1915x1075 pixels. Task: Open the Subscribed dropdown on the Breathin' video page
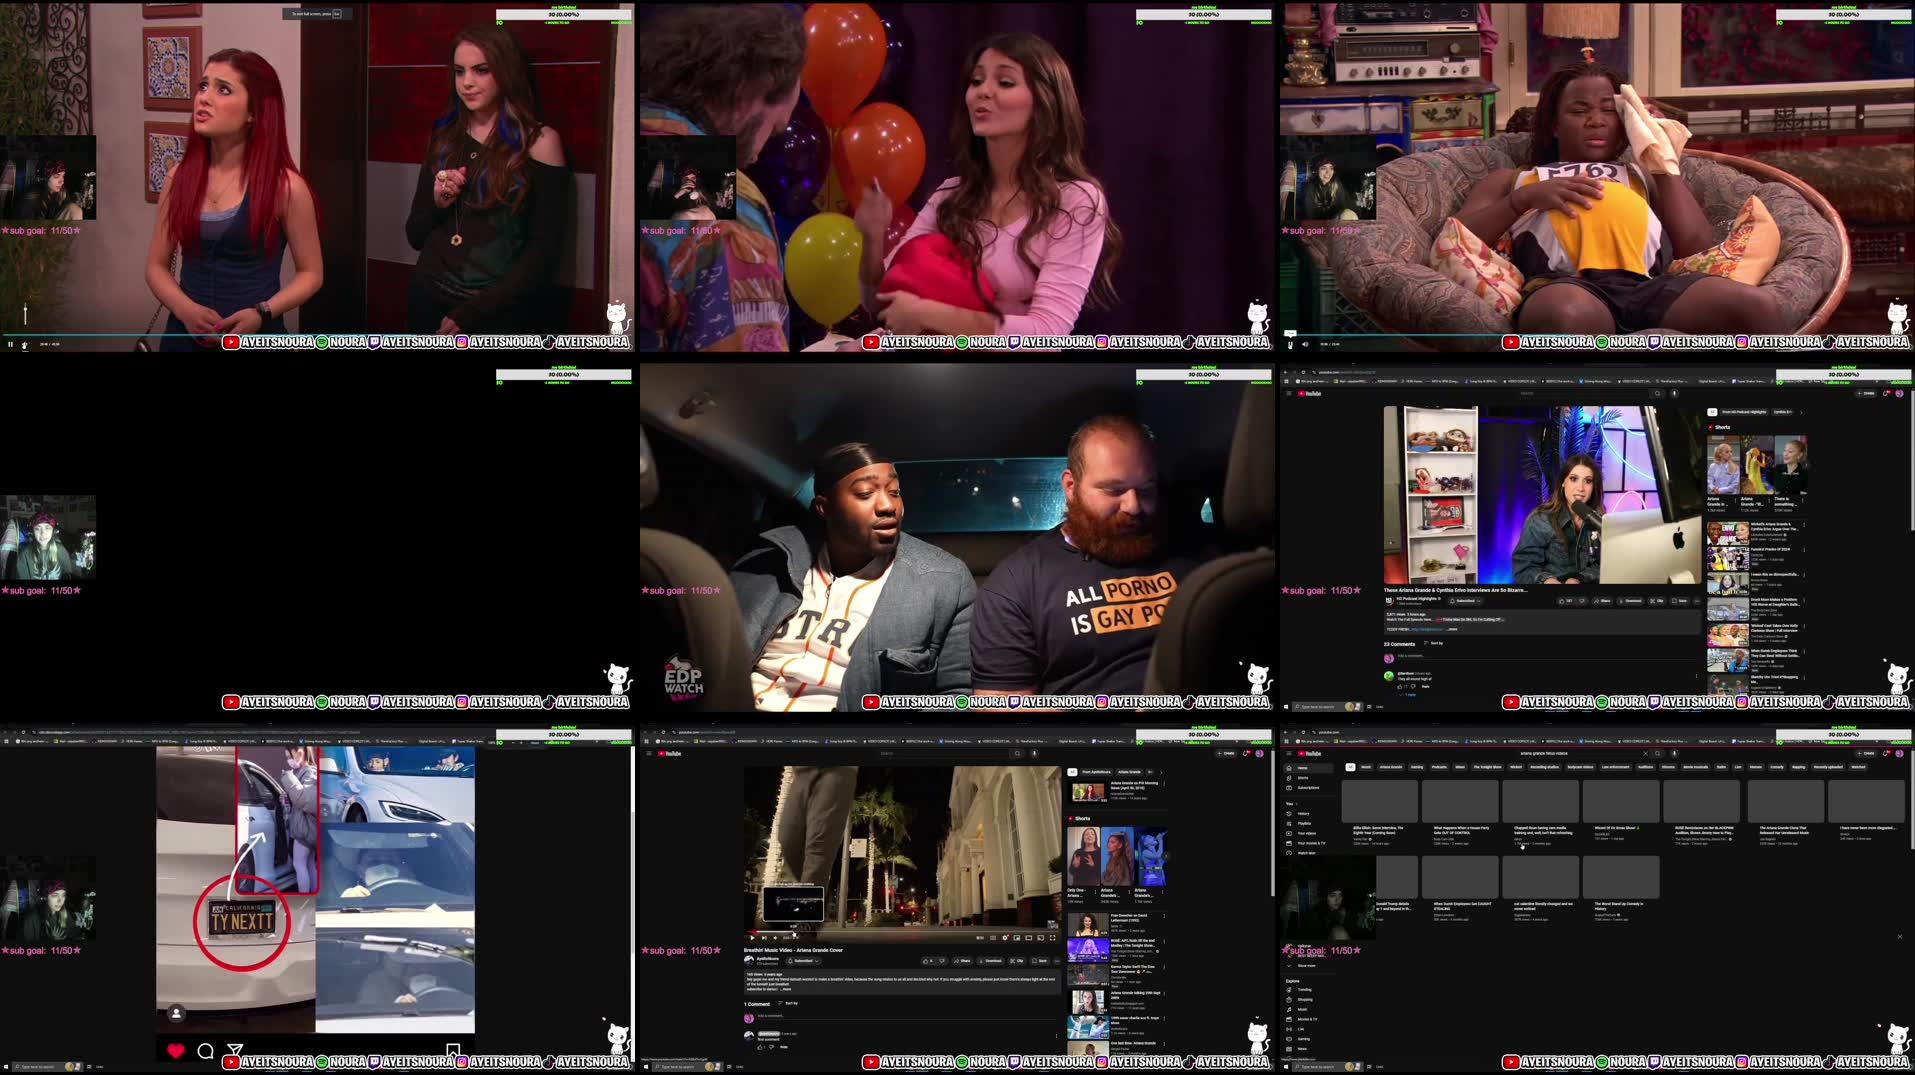pyautogui.click(x=803, y=961)
